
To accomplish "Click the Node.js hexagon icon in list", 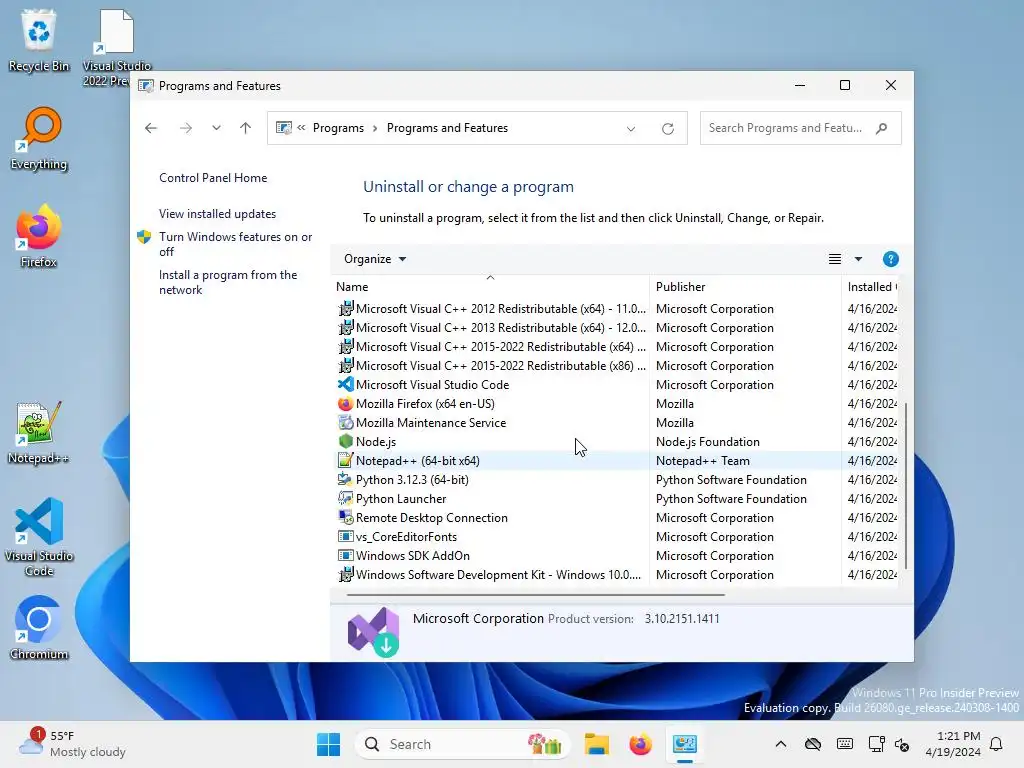I will coord(345,441).
